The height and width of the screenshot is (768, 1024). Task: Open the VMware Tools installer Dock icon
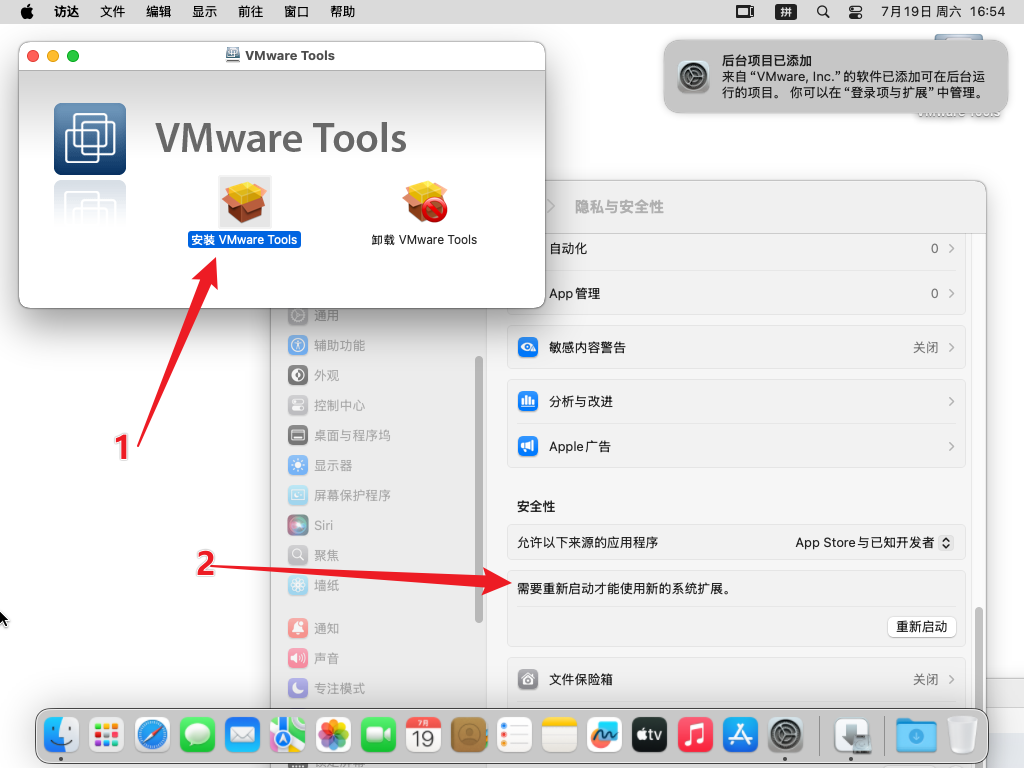[852, 735]
